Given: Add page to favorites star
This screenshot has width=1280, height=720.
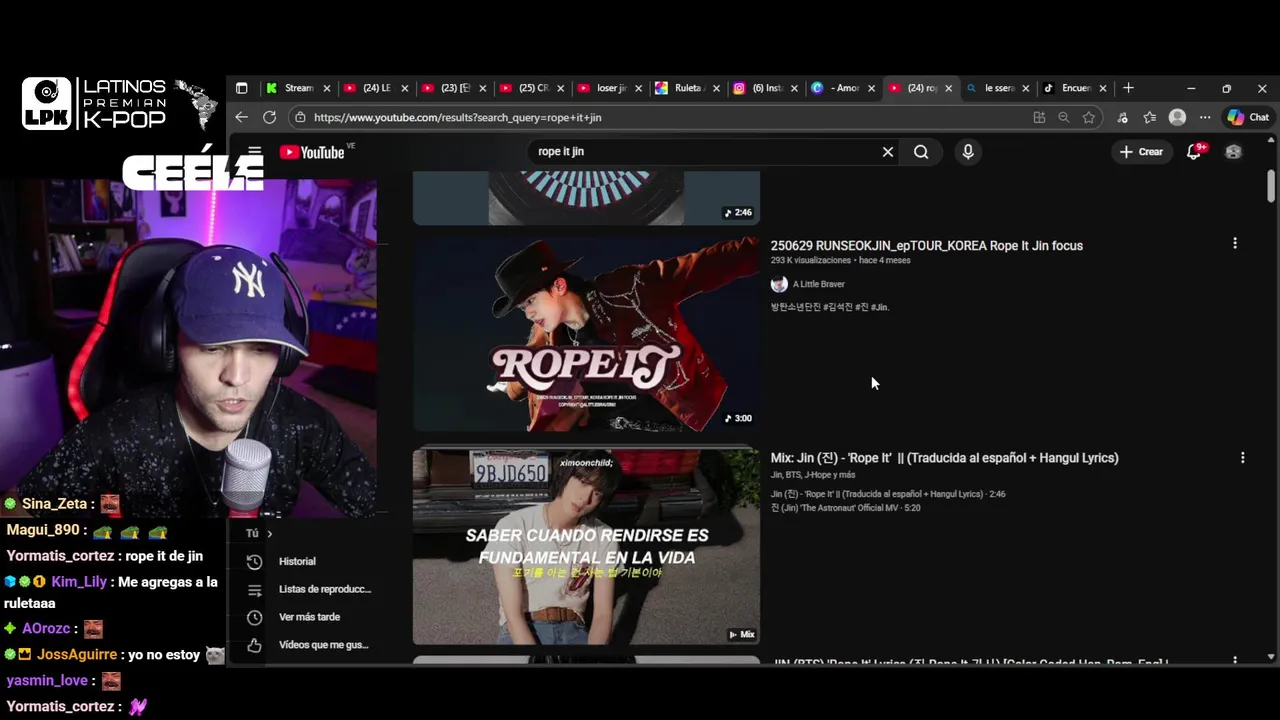Looking at the screenshot, I should click(x=1089, y=117).
